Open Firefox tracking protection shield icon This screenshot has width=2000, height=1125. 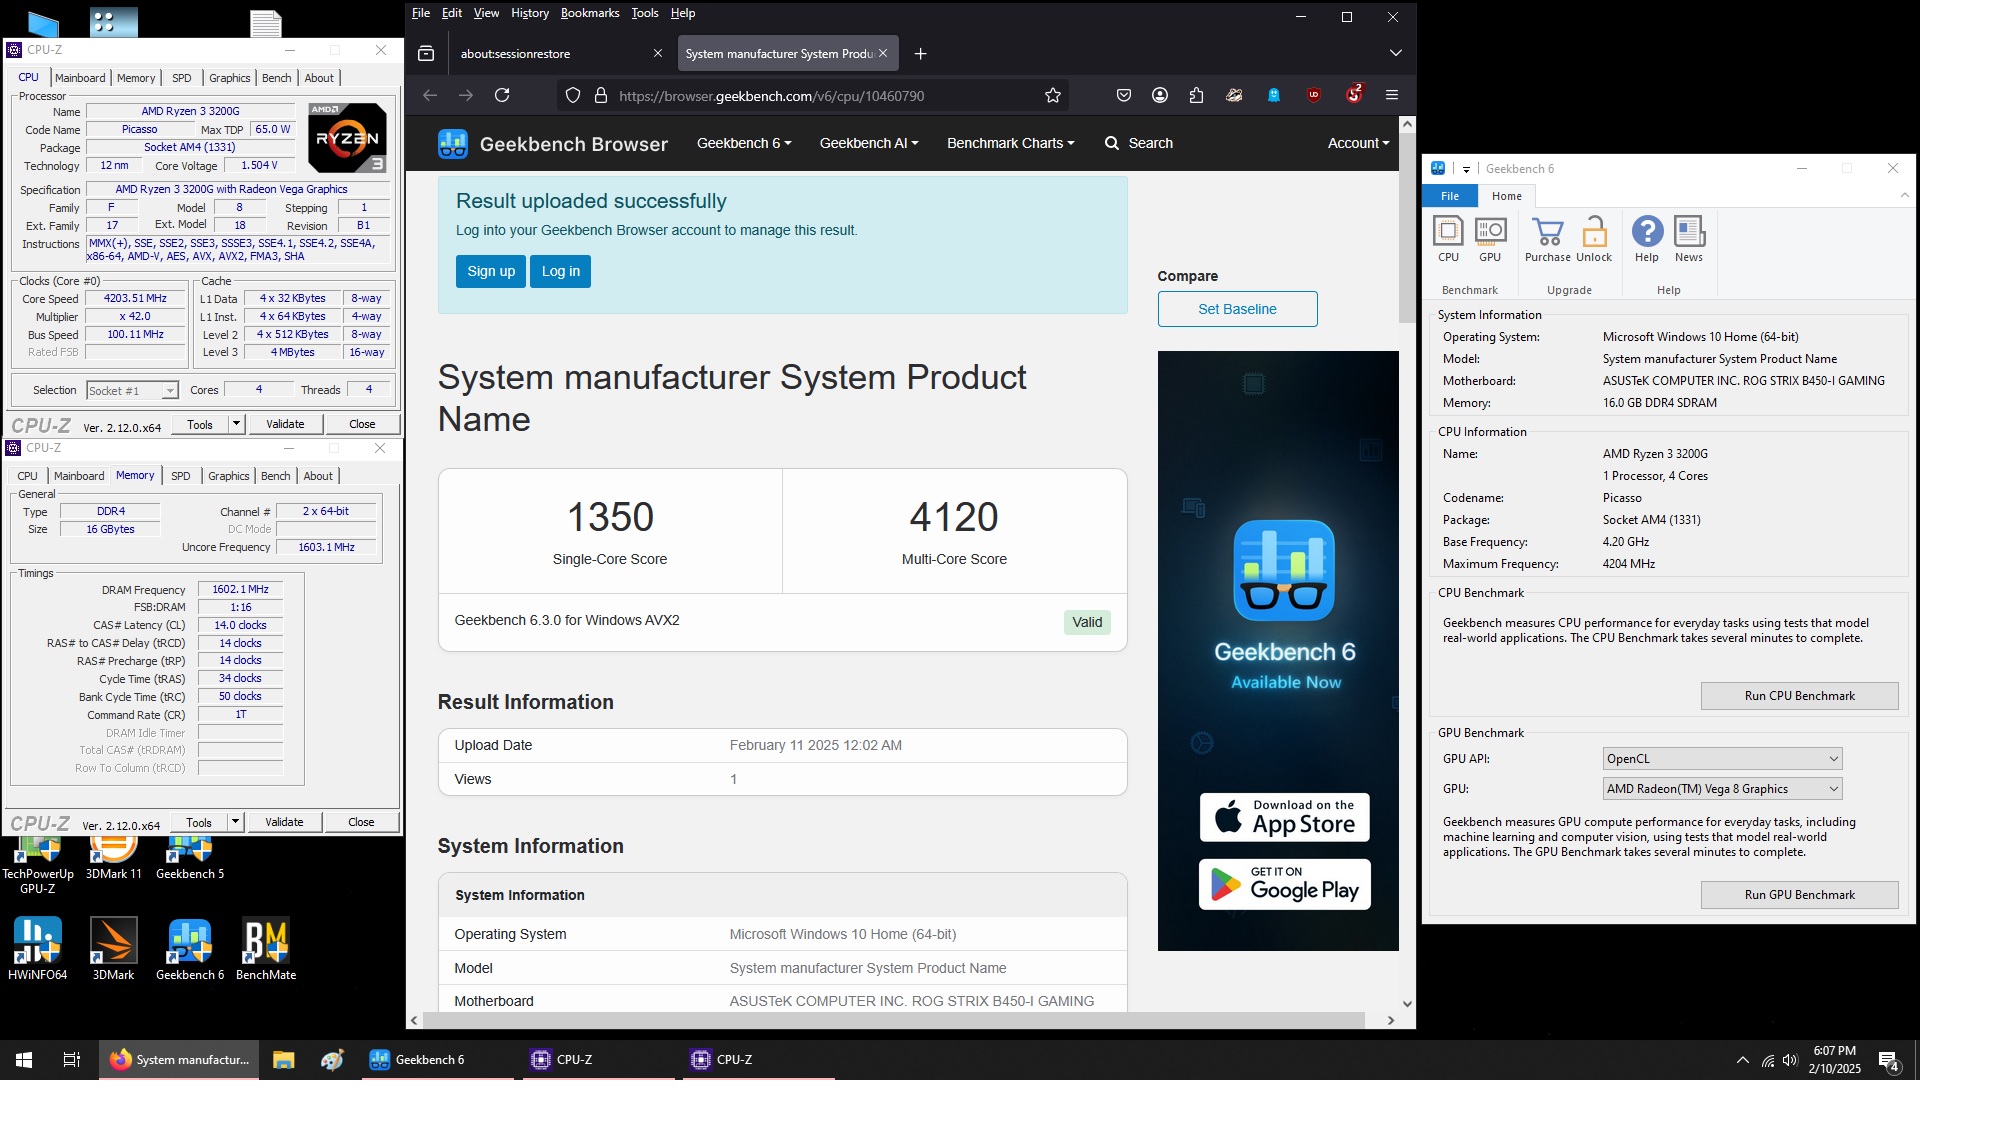click(x=573, y=95)
